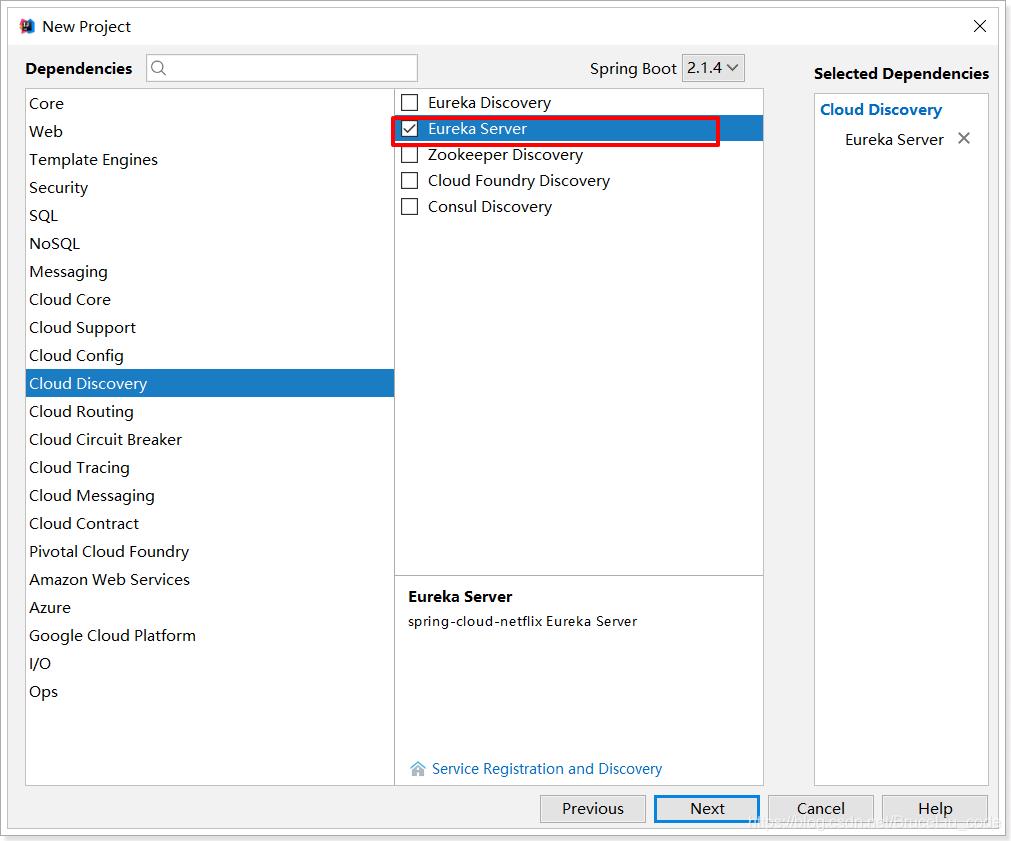The height and width of the screenshot is (841, 1011).
Task: Select the I/O category
Action: click(x=210, y=664)
